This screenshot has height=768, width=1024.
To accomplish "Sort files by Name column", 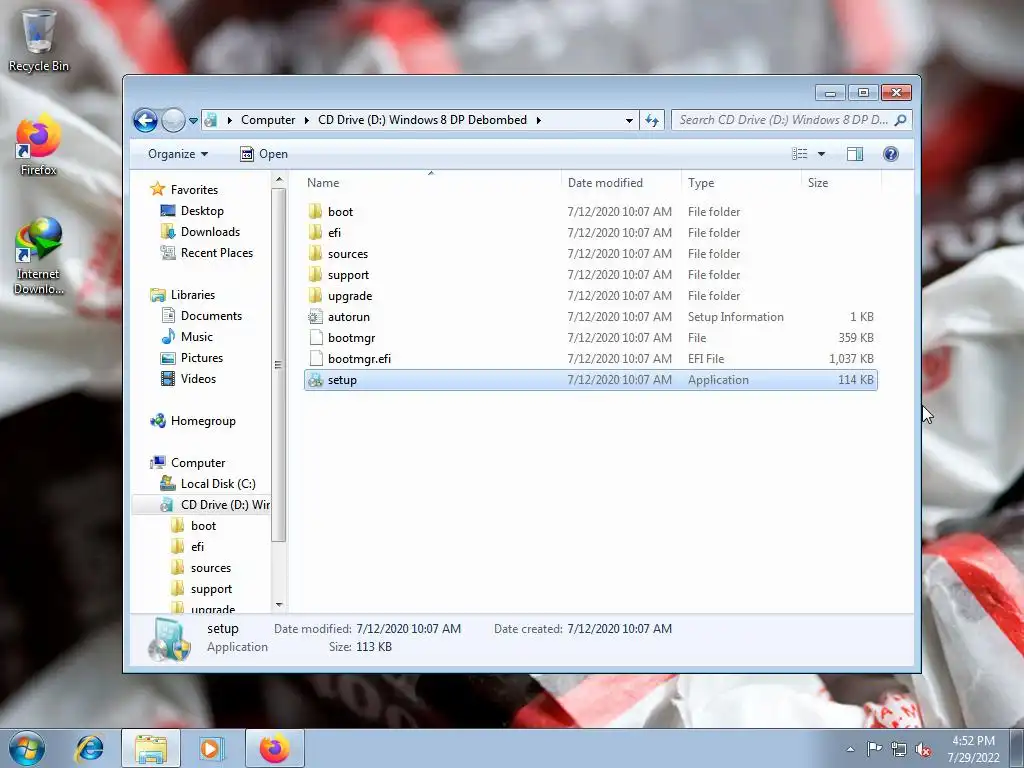I will 430,183.
